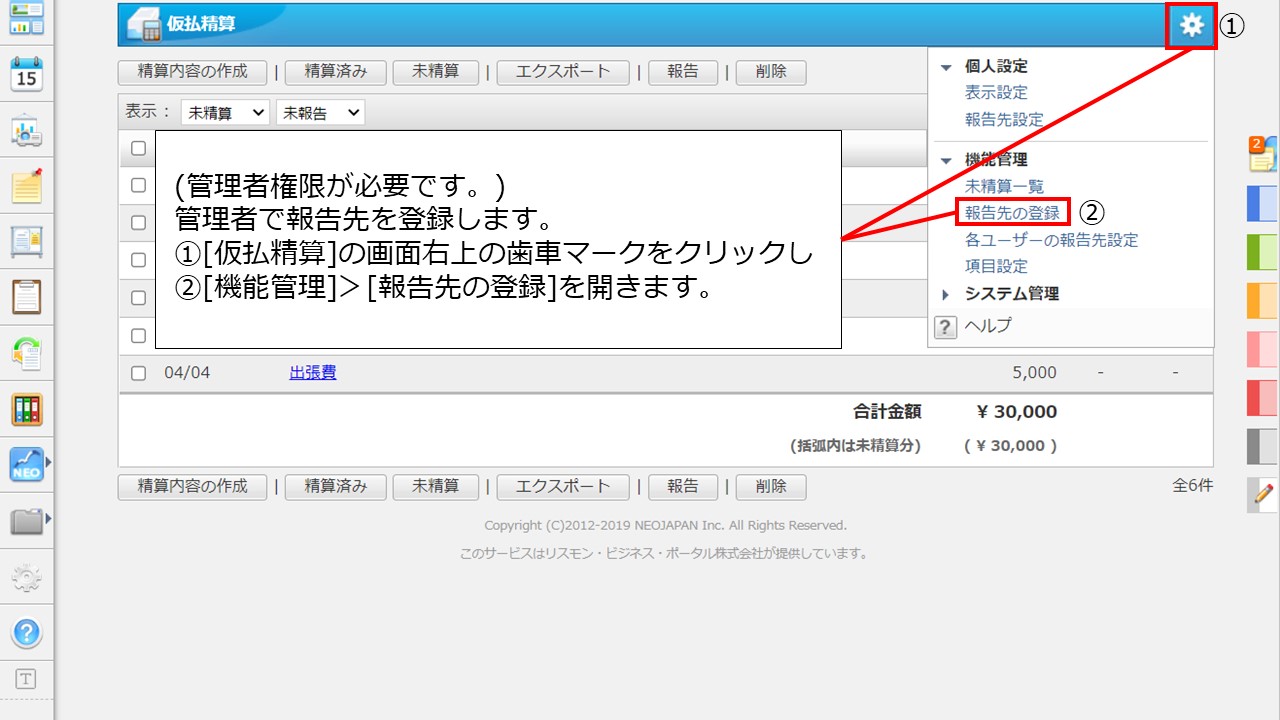Click the top 精算内容の作成 button
Screen dimensions: 1280x720
[x=192, y=72]
